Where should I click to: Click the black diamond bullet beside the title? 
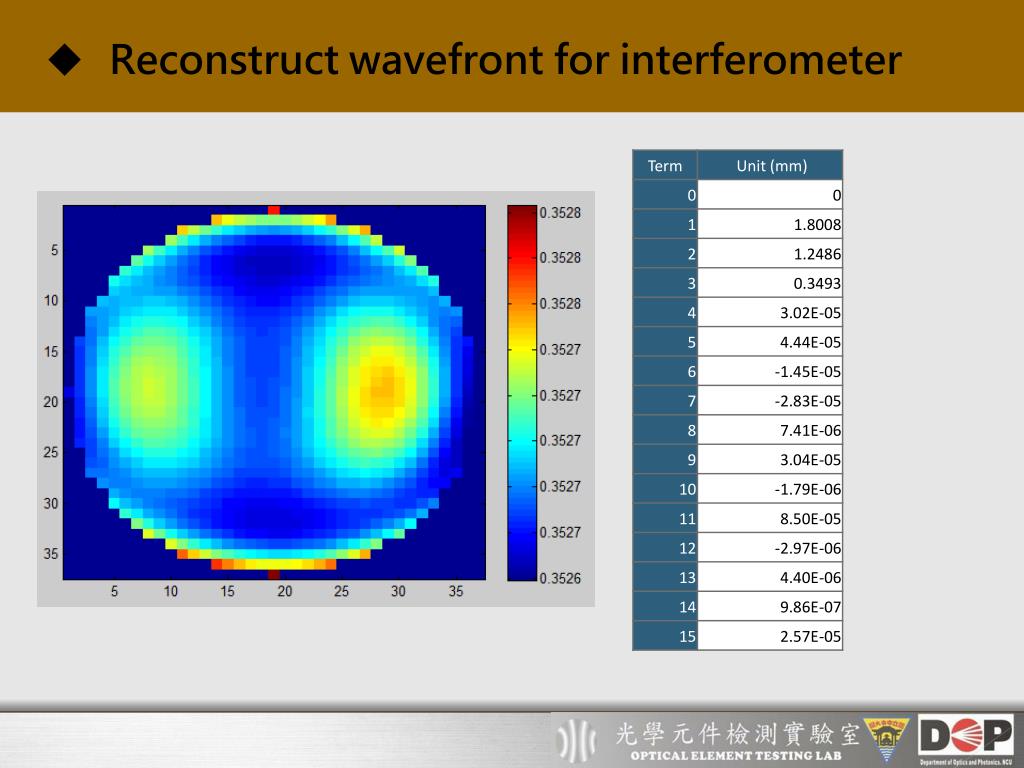[65, 59]
